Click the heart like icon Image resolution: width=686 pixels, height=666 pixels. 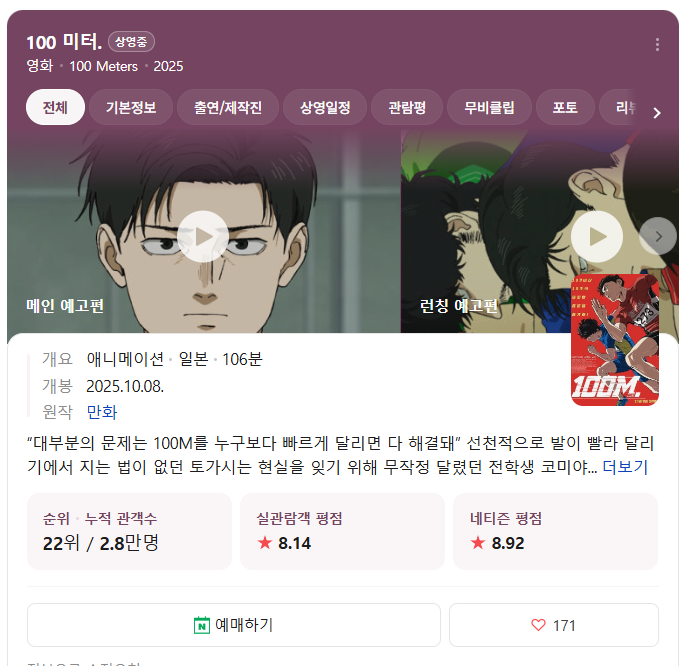point(538,625)
